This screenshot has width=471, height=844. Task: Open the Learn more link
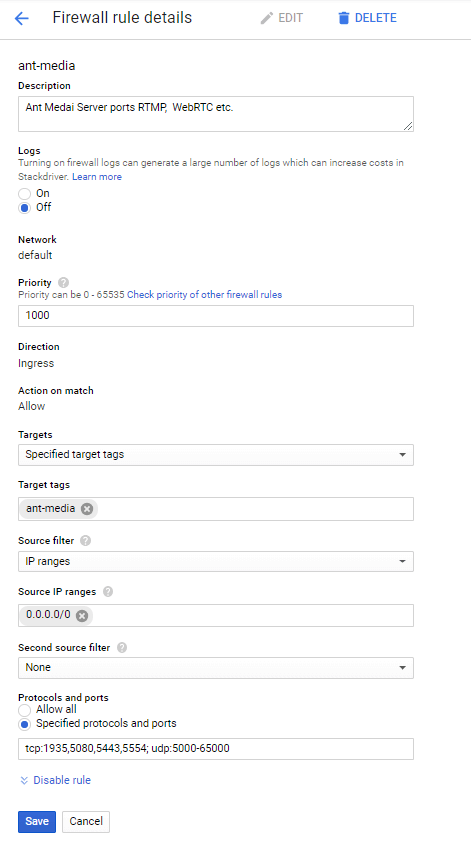97,177
